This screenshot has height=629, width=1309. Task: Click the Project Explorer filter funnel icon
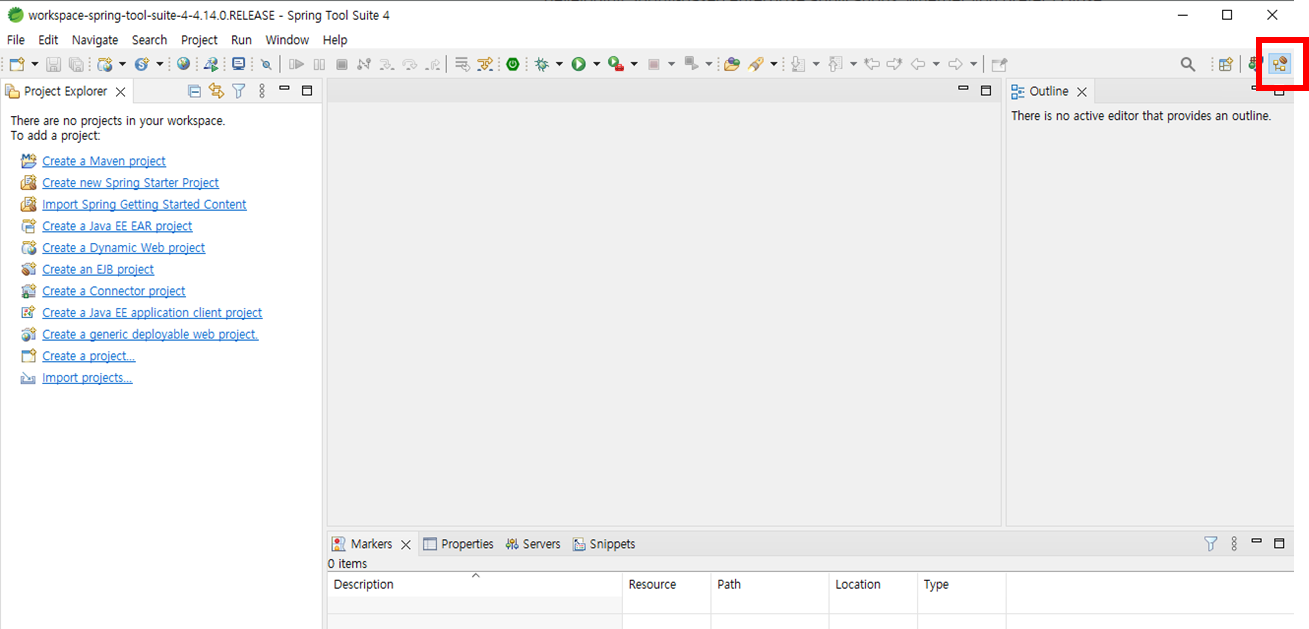point(238,91)
